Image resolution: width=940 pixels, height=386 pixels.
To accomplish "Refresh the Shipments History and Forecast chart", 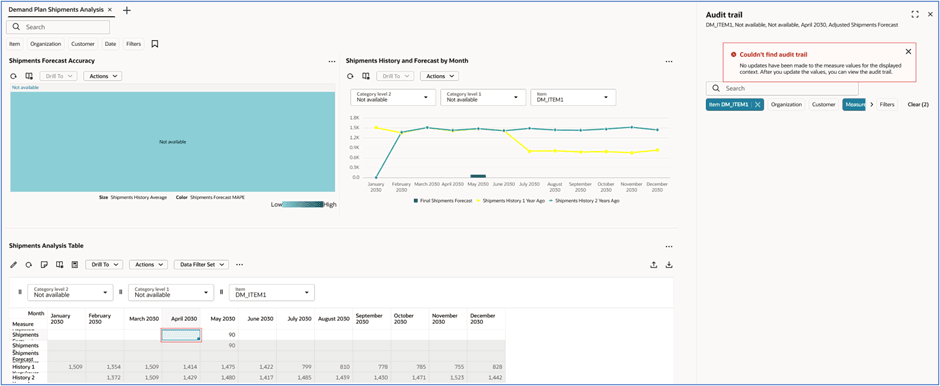I will tap(351, 76).
